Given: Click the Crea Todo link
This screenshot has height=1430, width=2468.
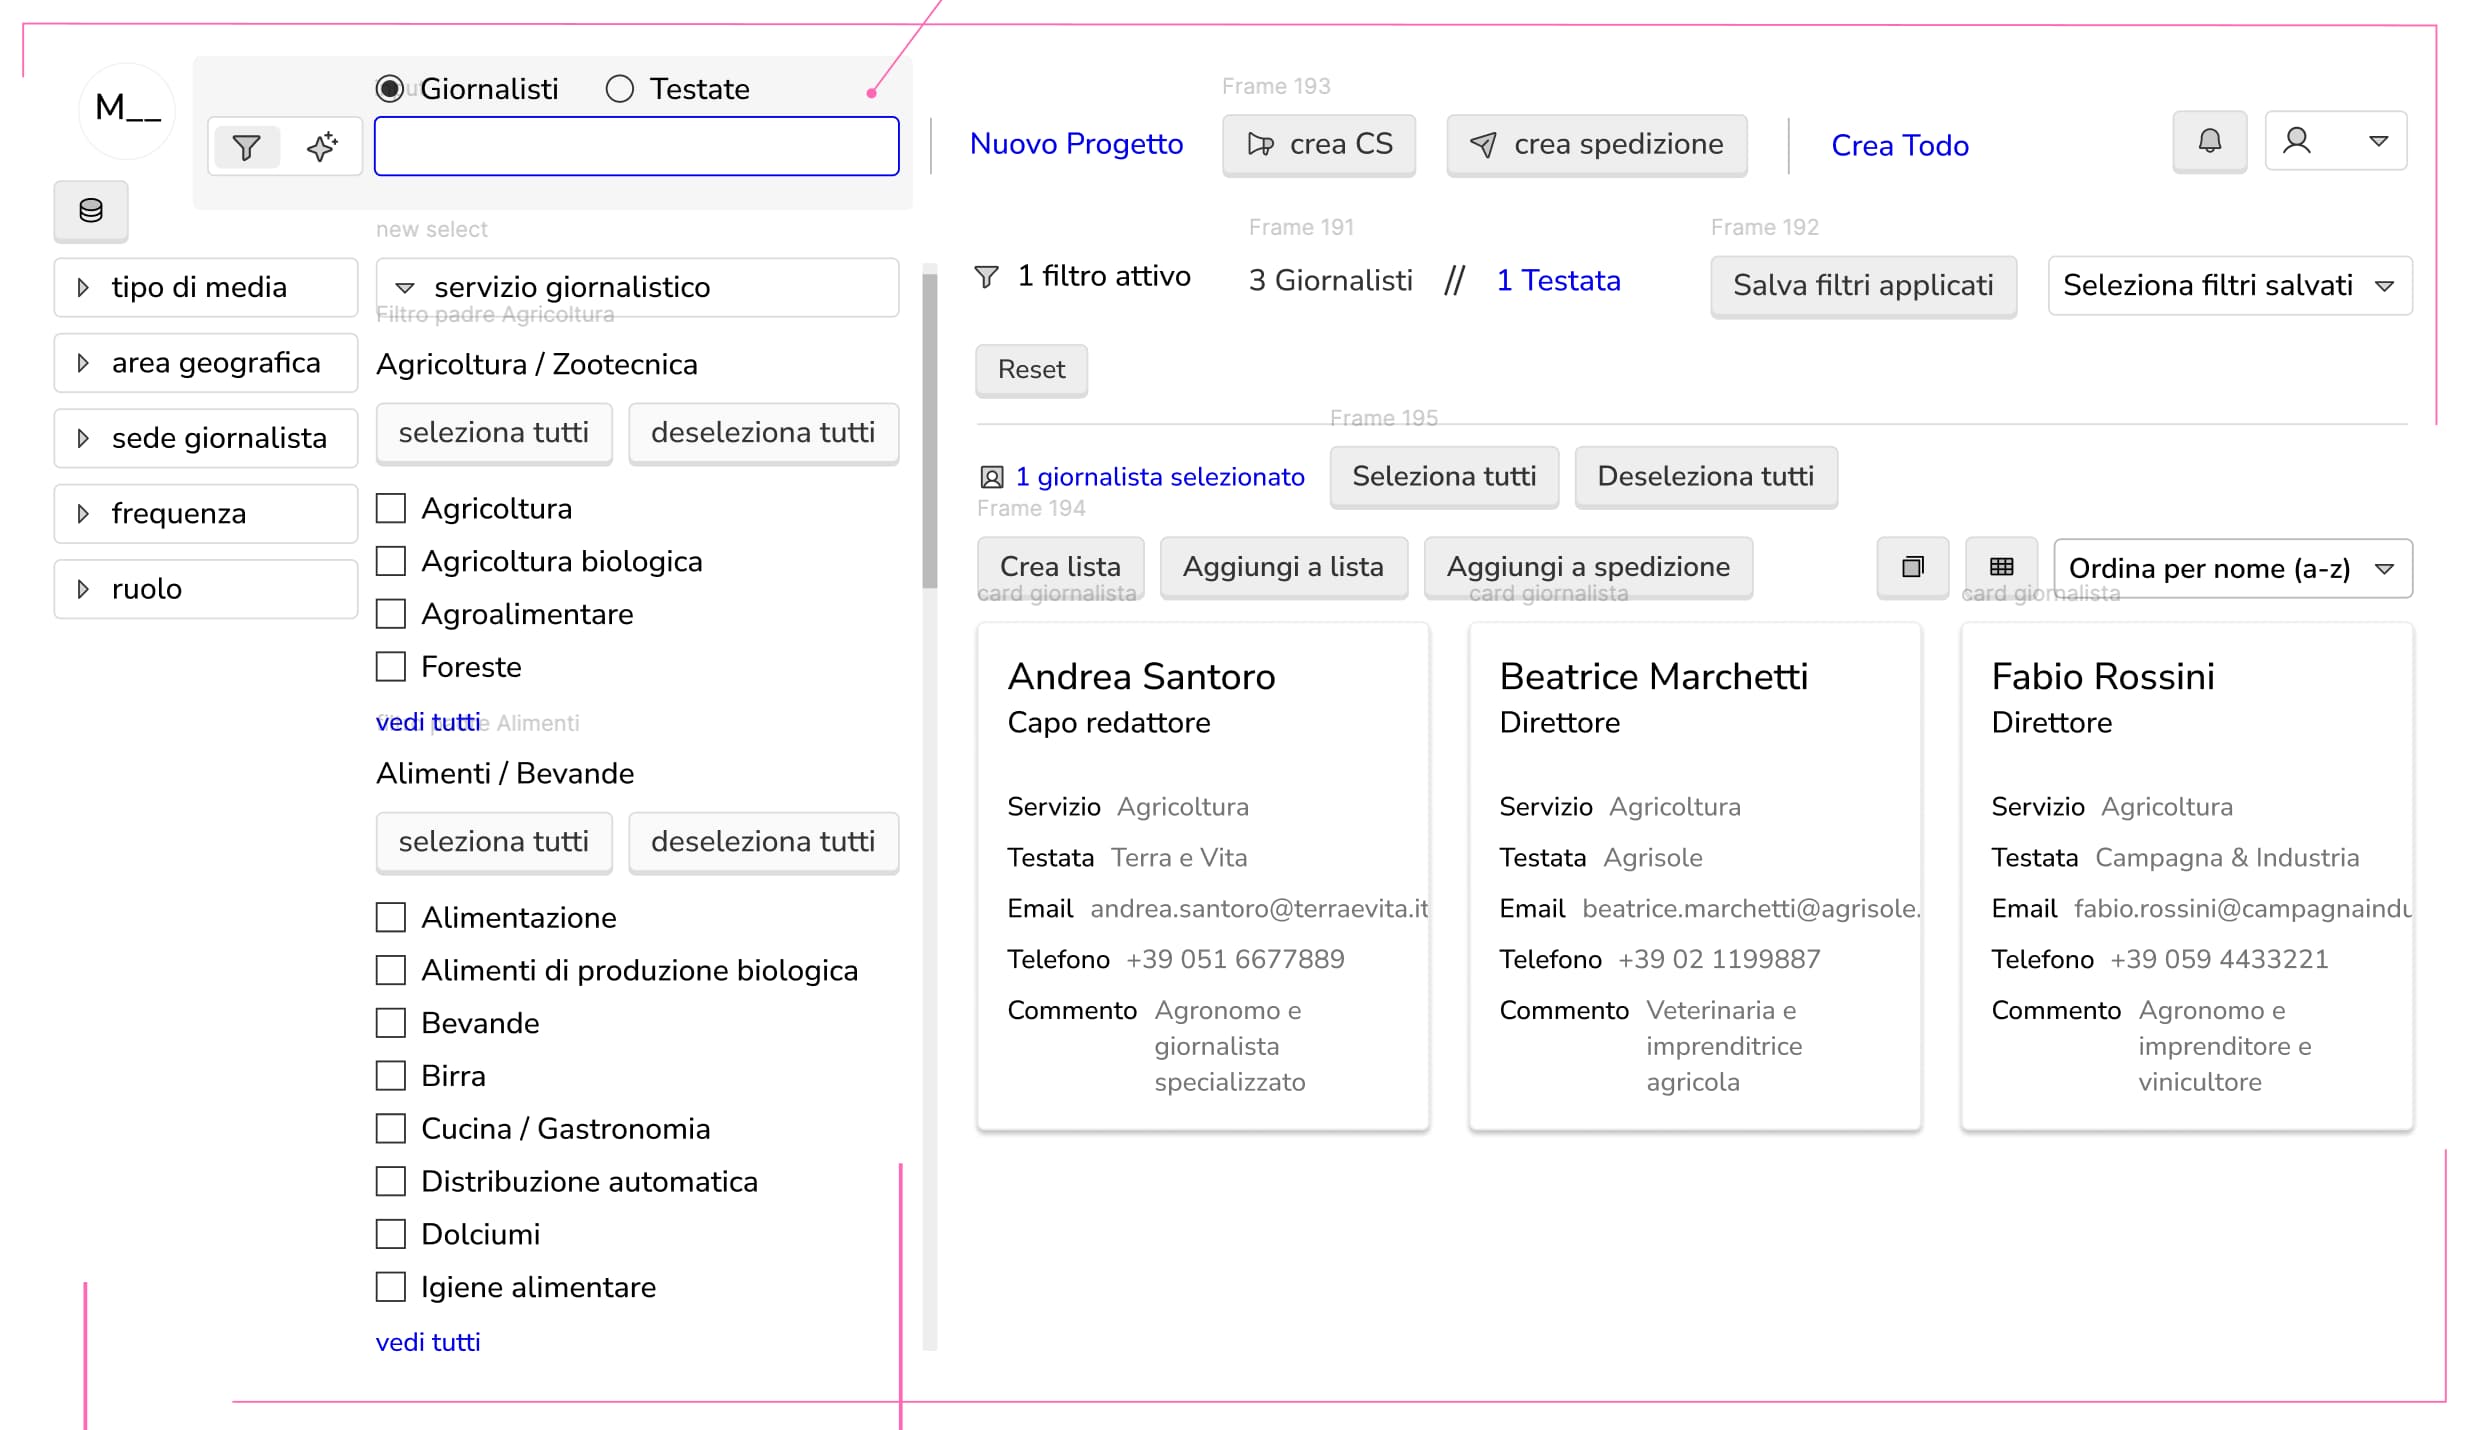Looking at the screenshot, I should click(1900, 146).
